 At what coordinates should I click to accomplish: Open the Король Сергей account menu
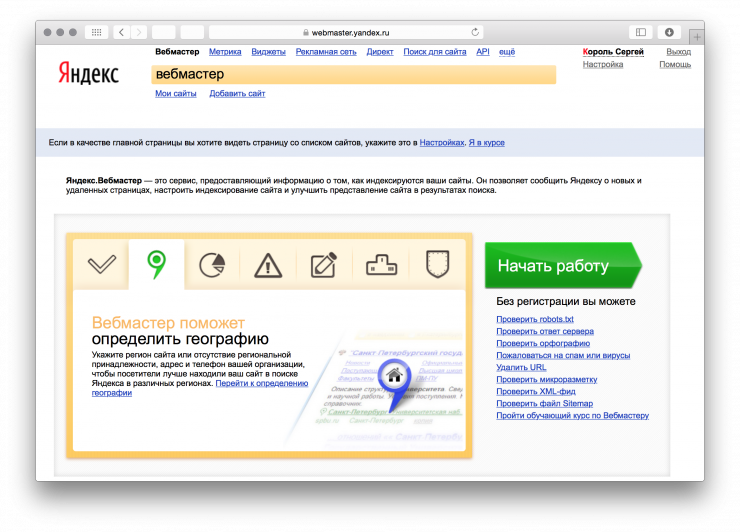point(613,51)
